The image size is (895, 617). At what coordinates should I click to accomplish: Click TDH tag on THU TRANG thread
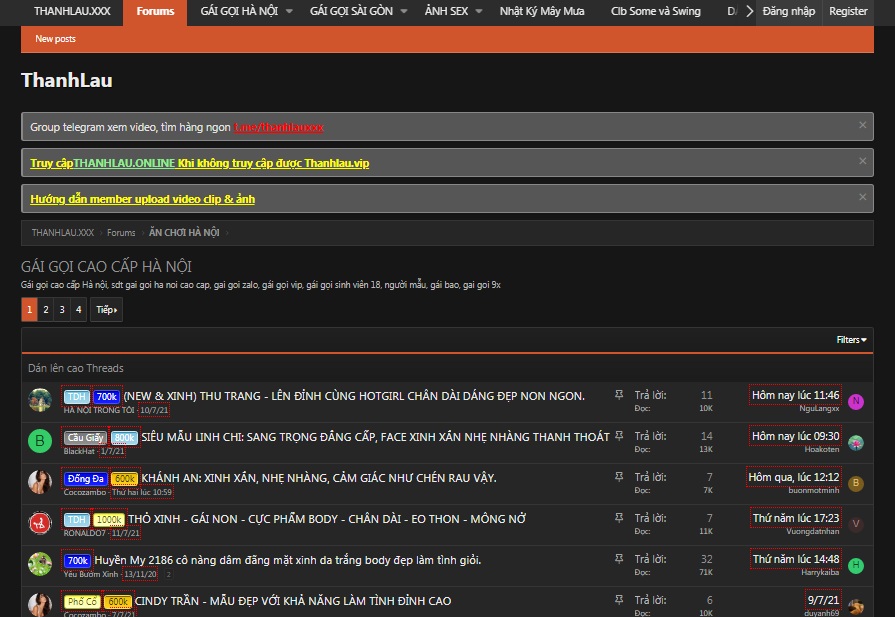pyautogui.click(x=76, y=397)
